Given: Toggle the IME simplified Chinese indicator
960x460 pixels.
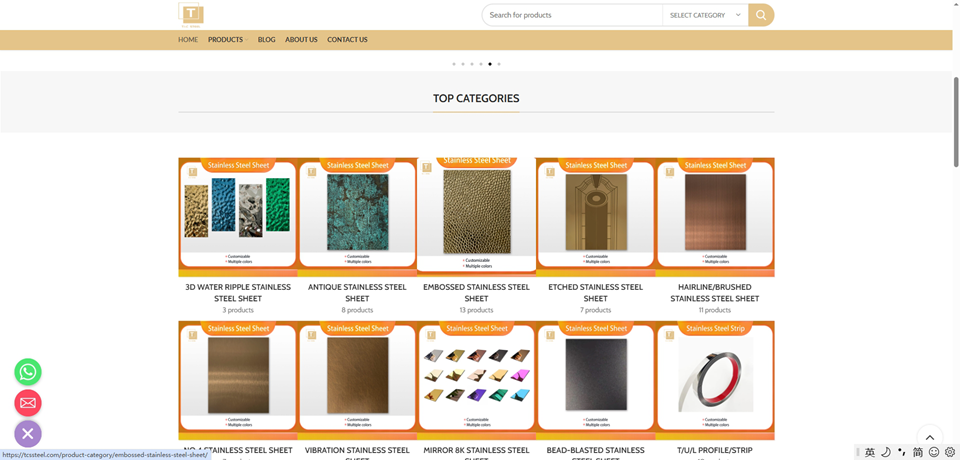Looking at the screenshot, I should coord(918,452).
